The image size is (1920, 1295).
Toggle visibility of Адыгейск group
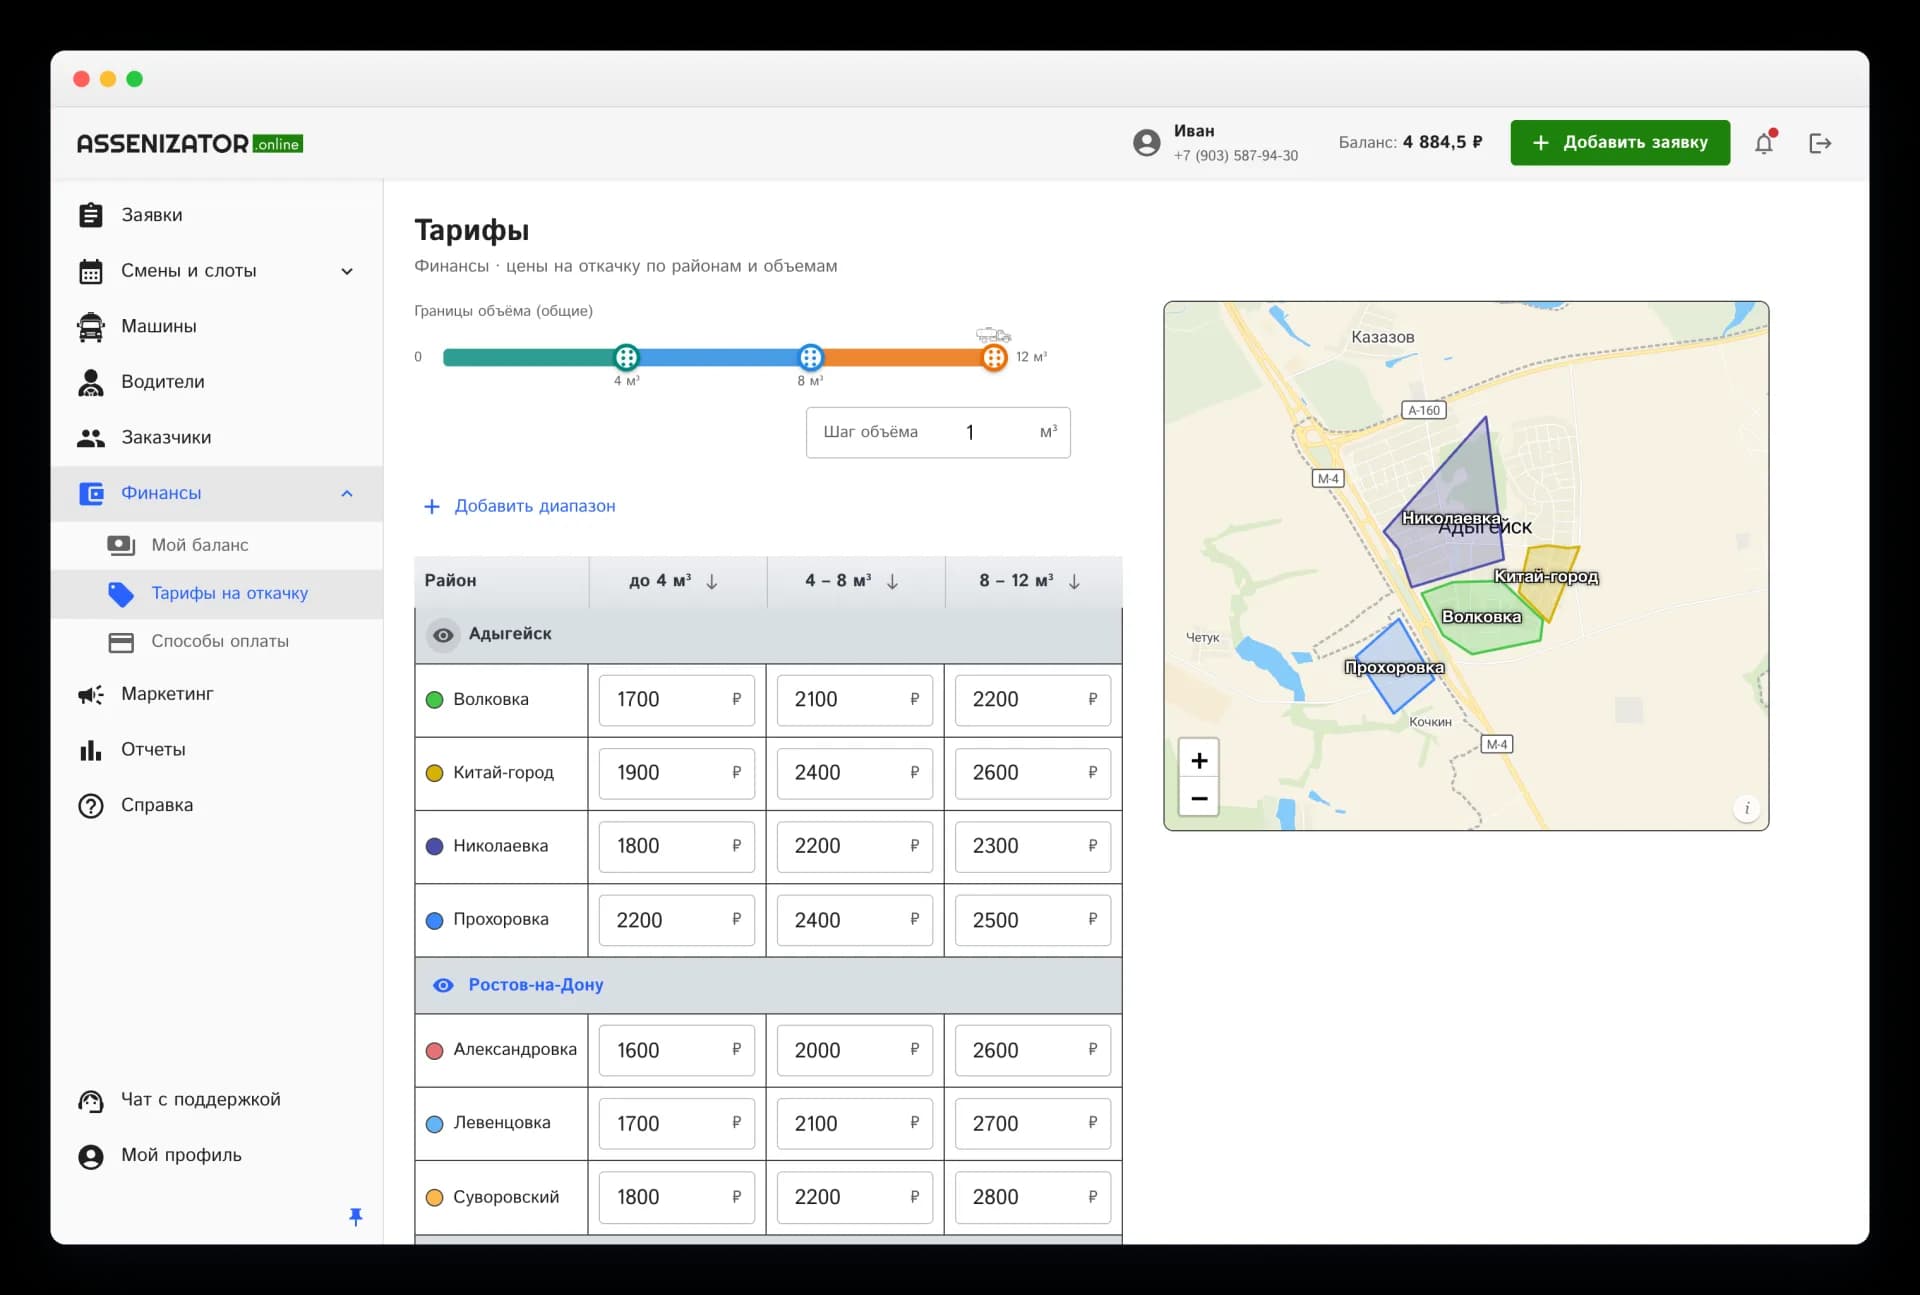point(443,635)
